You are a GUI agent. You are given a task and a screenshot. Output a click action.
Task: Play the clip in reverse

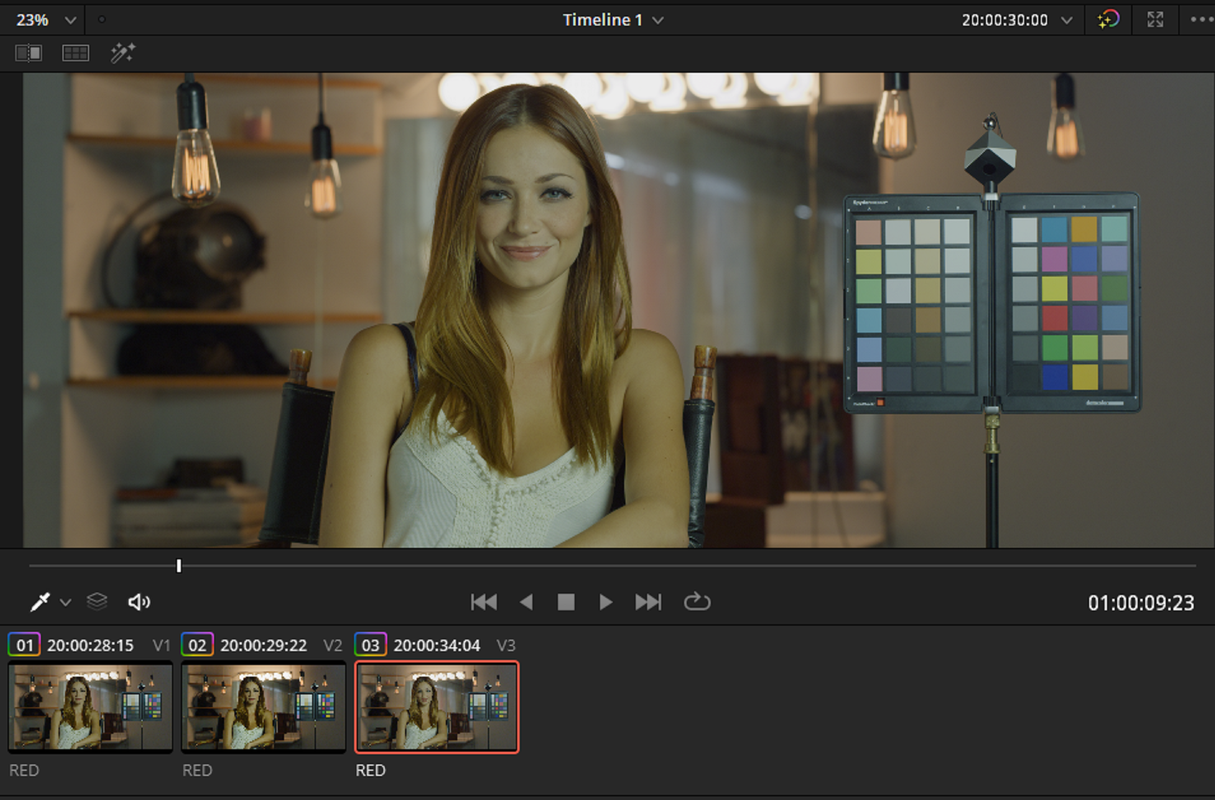(x=526, y=601)
